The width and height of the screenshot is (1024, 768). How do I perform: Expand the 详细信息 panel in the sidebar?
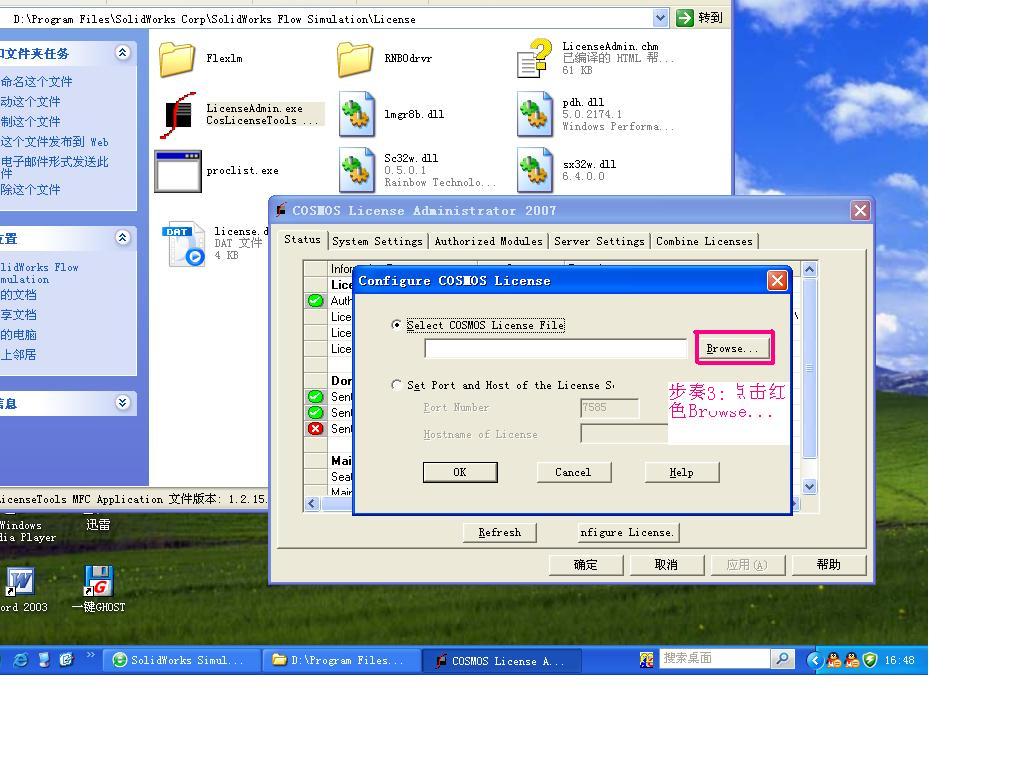122,402
